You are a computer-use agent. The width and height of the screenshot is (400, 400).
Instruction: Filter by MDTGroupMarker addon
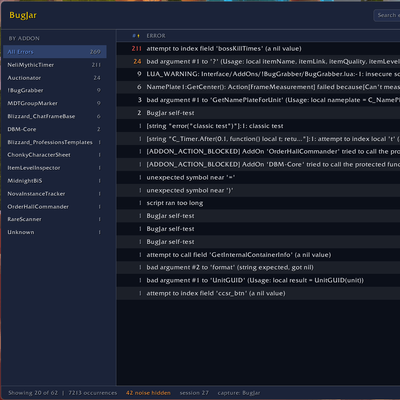[x=55, y=103]
